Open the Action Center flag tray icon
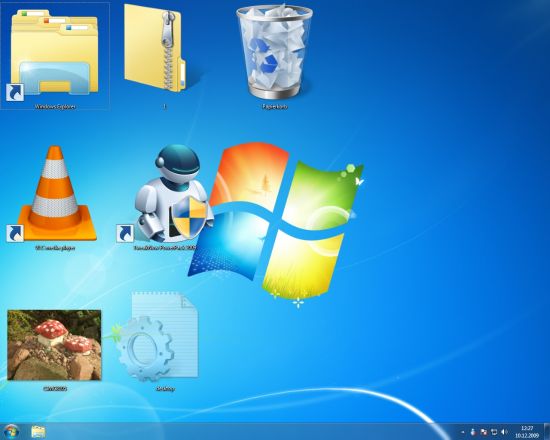 pos(483,432)
